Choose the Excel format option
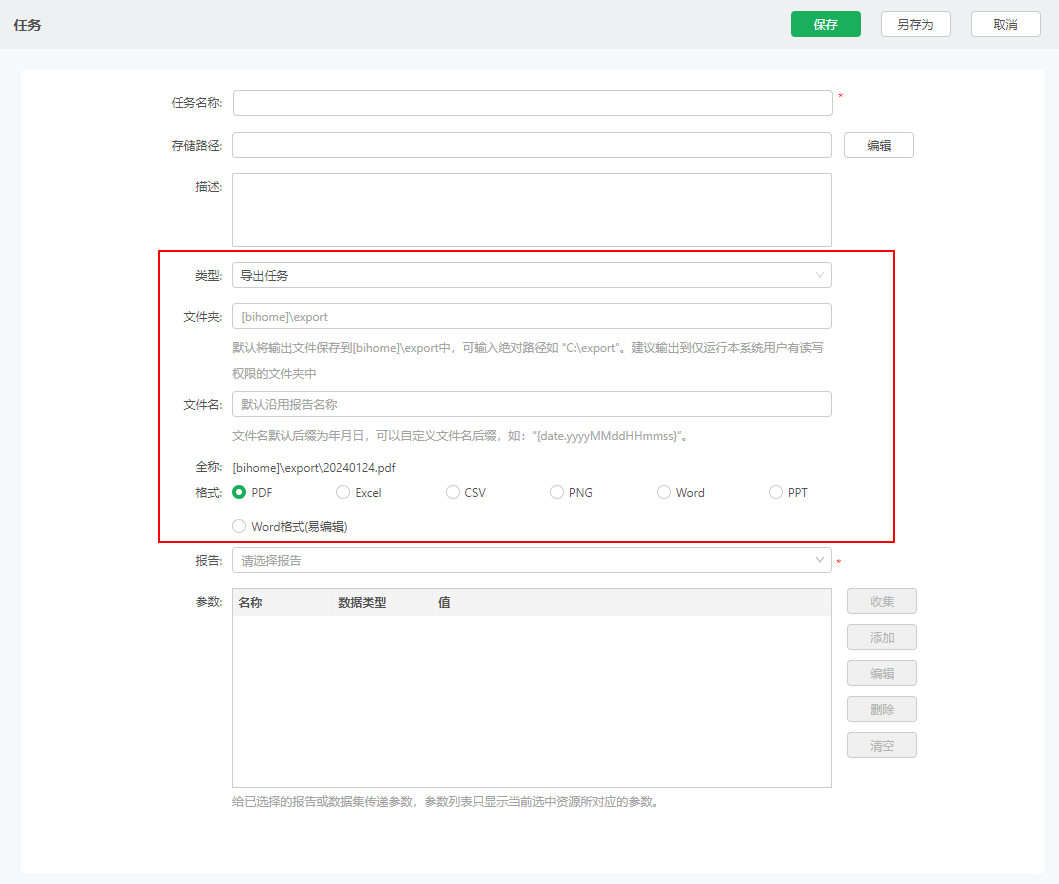This screenshot has width=1059, height=884. (343, 492)
